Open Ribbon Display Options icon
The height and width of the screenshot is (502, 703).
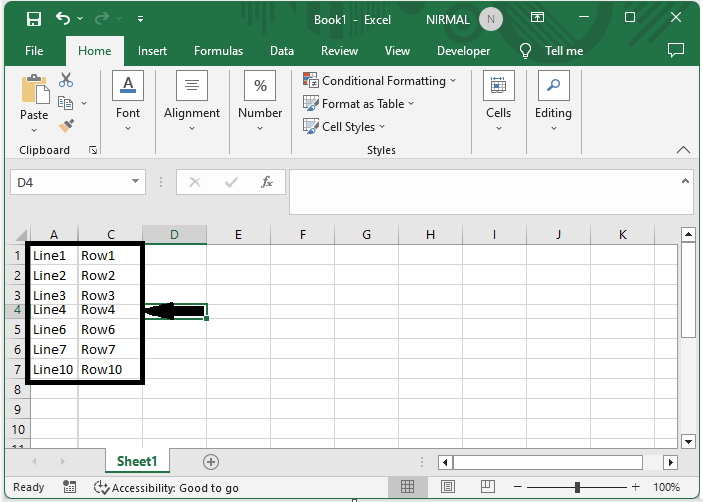pyautogui.click(x=537, y=18)
